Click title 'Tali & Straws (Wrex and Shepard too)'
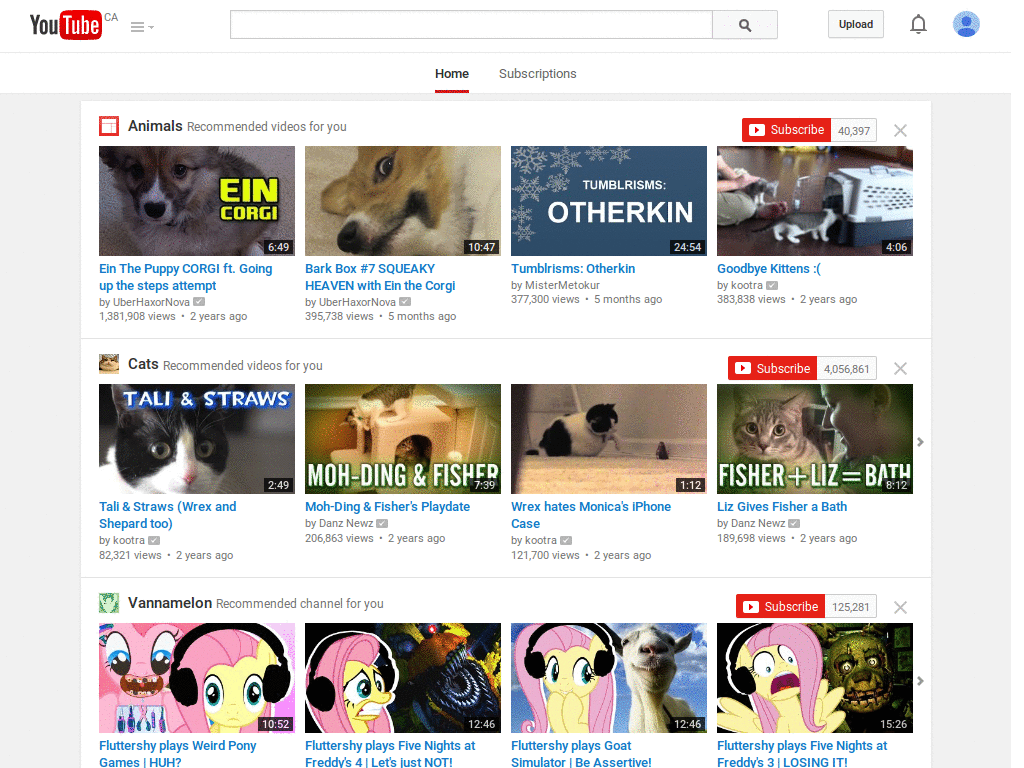This screenshot has height=768, width=1024. pos(167,515)
